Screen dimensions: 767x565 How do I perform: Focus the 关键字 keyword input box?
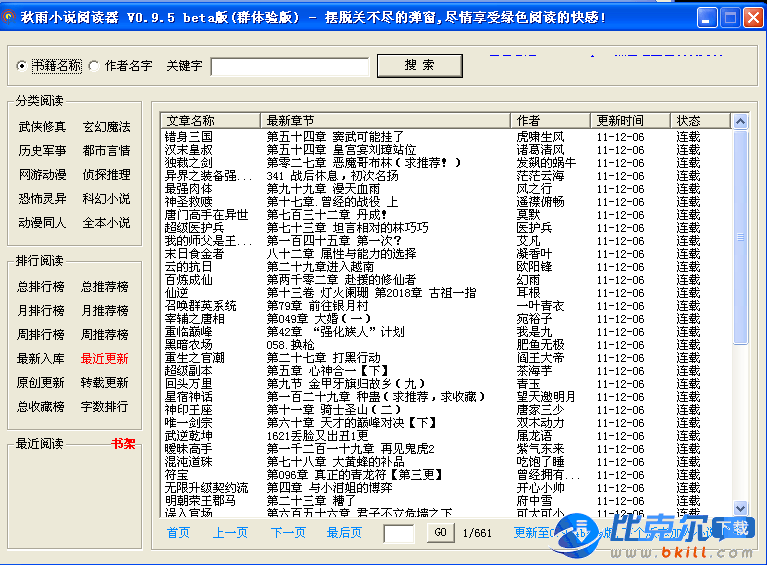(x=276, y=66)
